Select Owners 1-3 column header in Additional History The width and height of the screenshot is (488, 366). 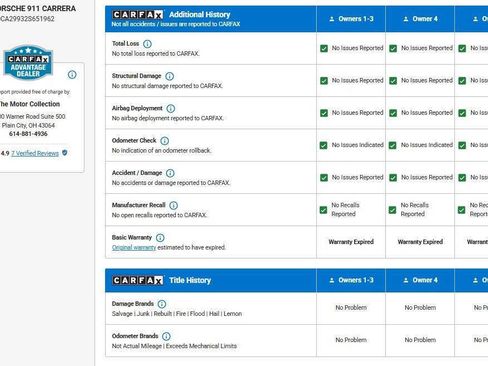coord(351,19)
